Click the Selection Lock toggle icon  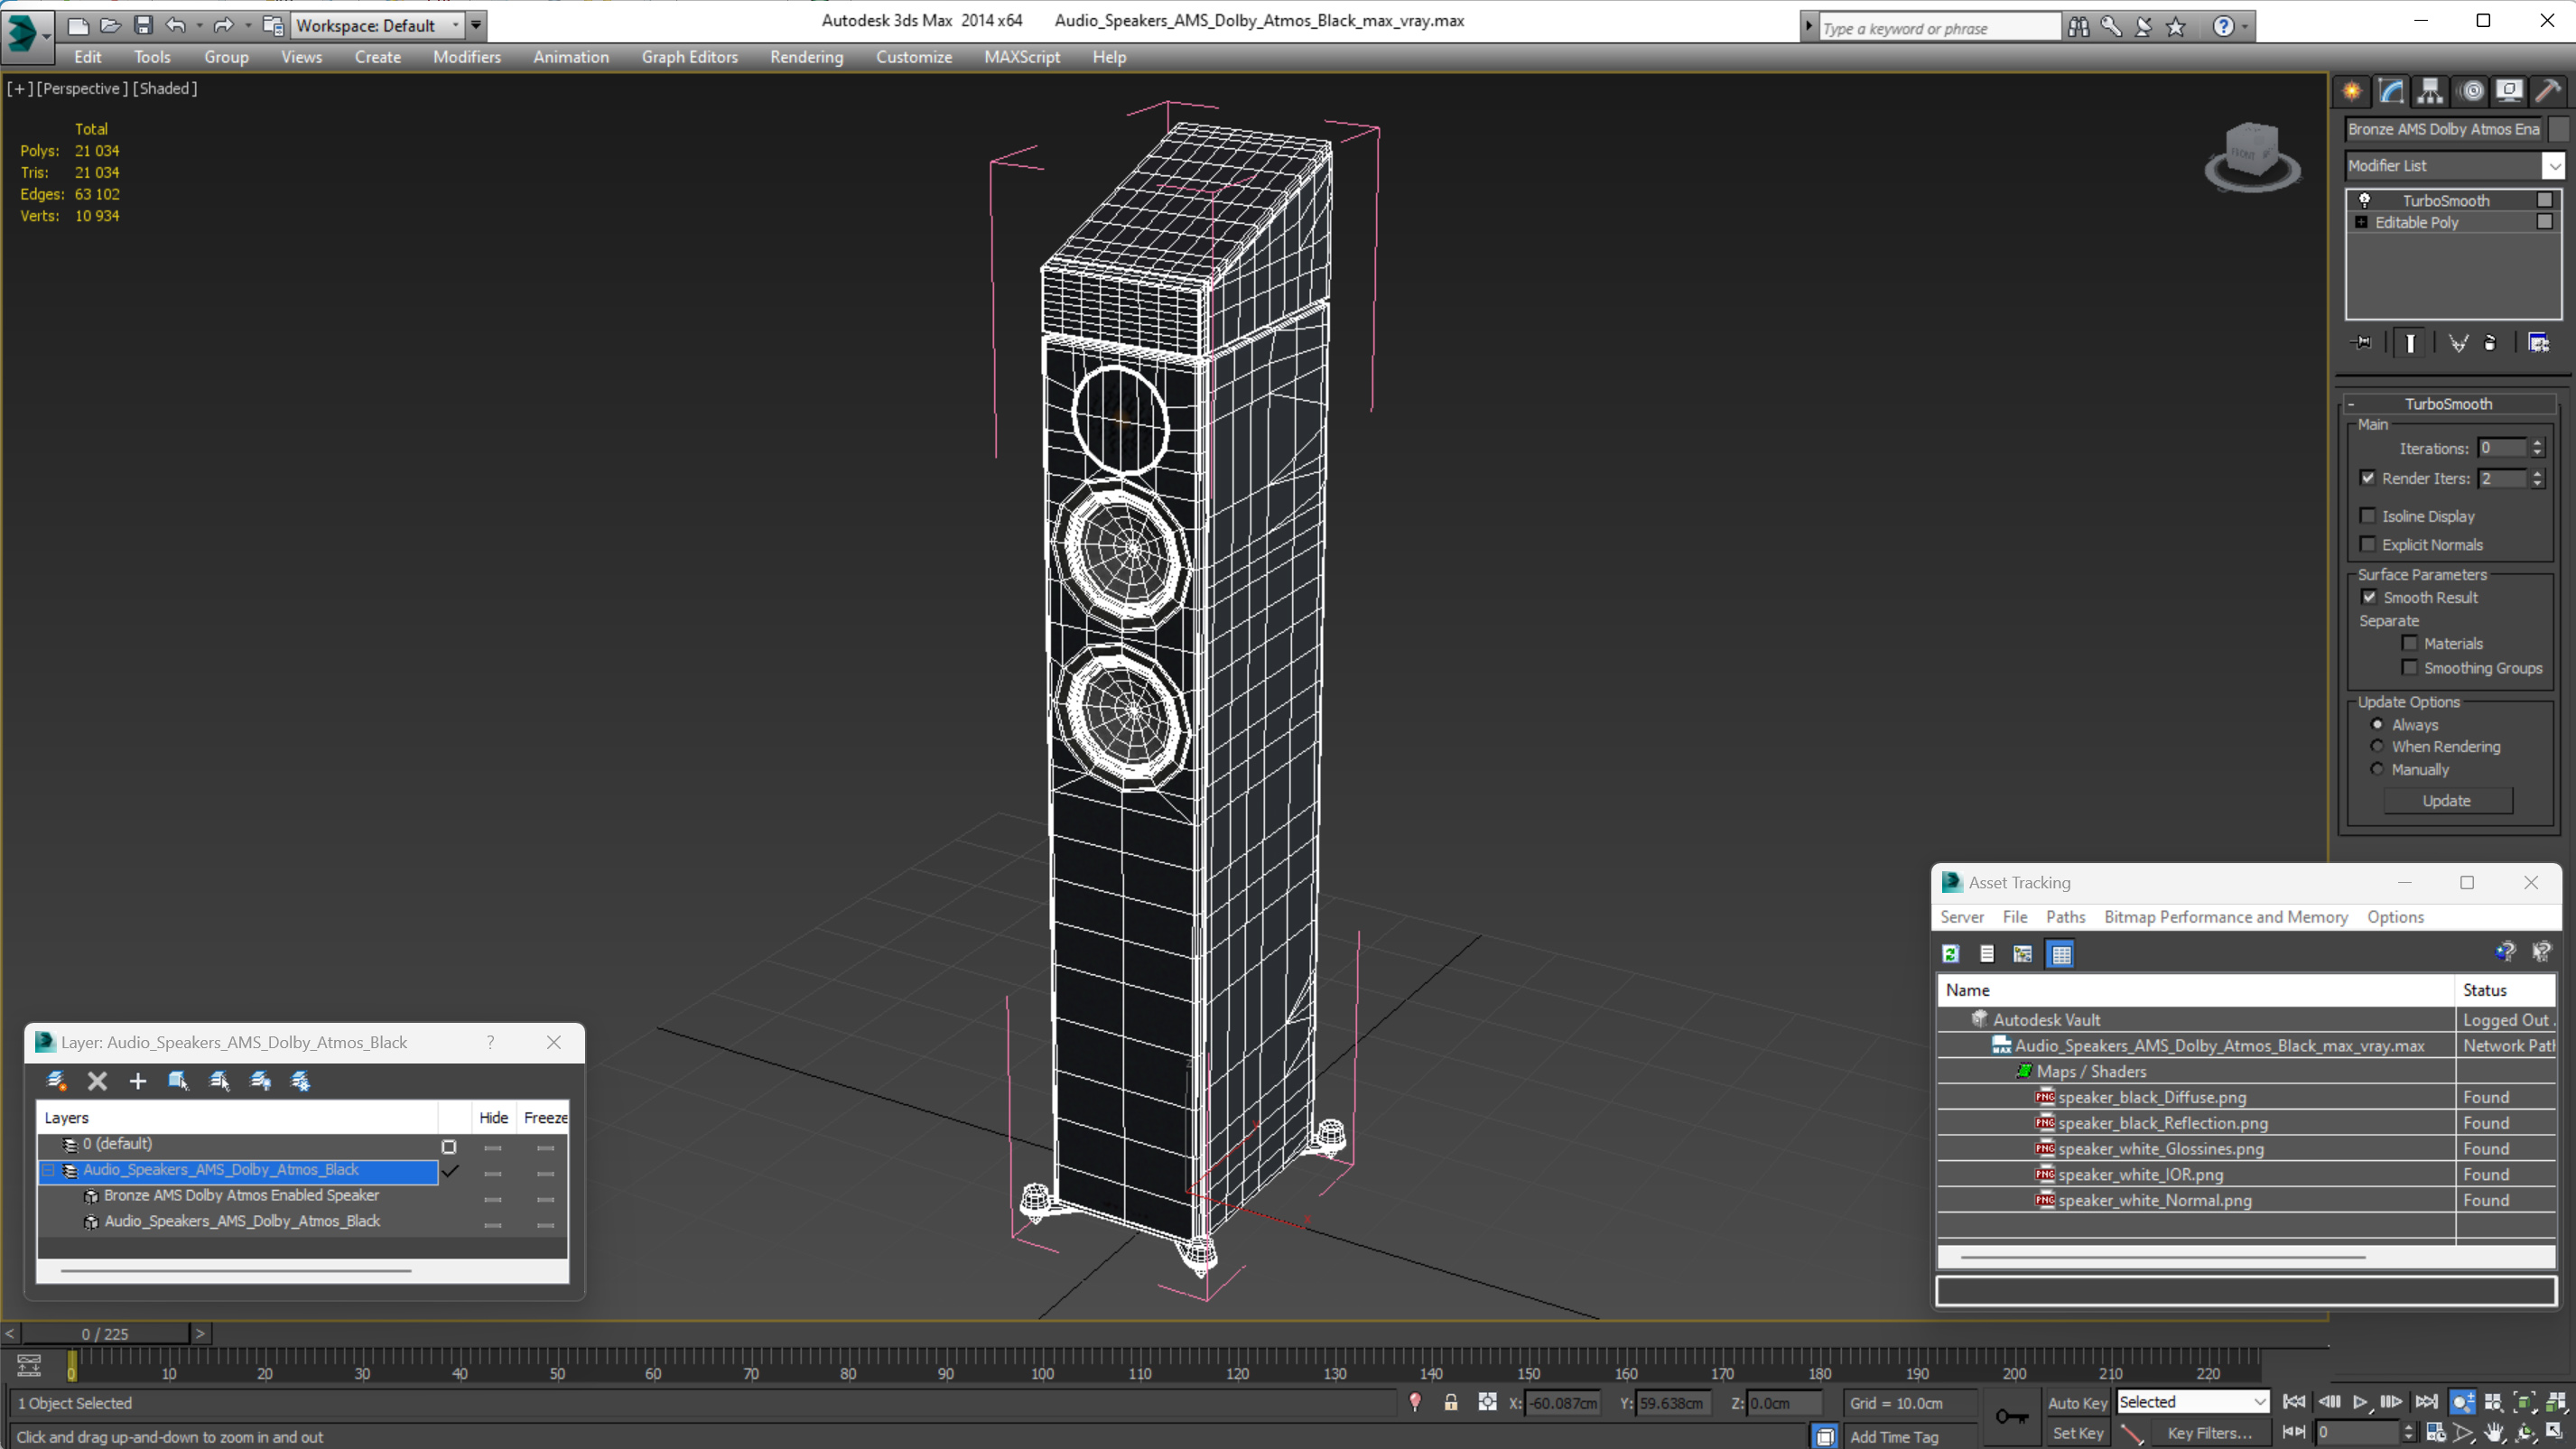tap(1451, 1403)
